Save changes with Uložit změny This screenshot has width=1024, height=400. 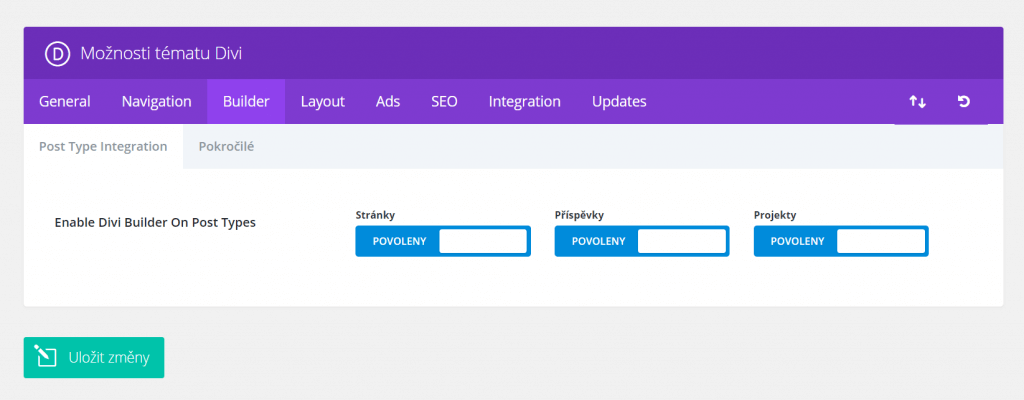point(94,358)
